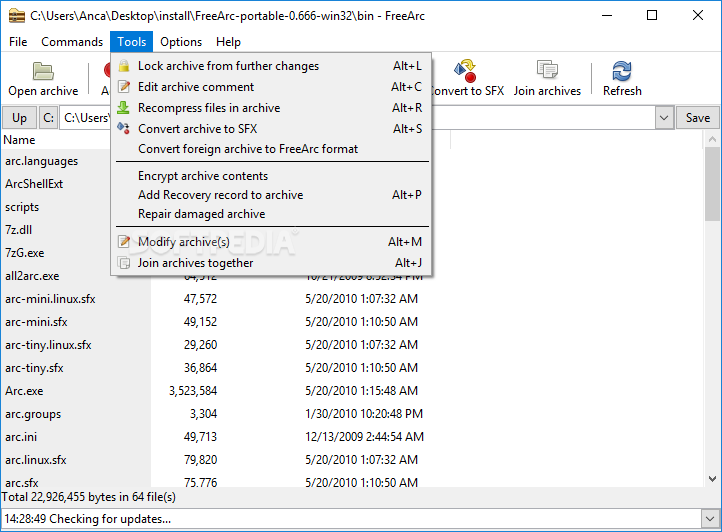Expand the path history dropdown arrow
Screen dimensions: 722x532
click(x=664, y=118)
